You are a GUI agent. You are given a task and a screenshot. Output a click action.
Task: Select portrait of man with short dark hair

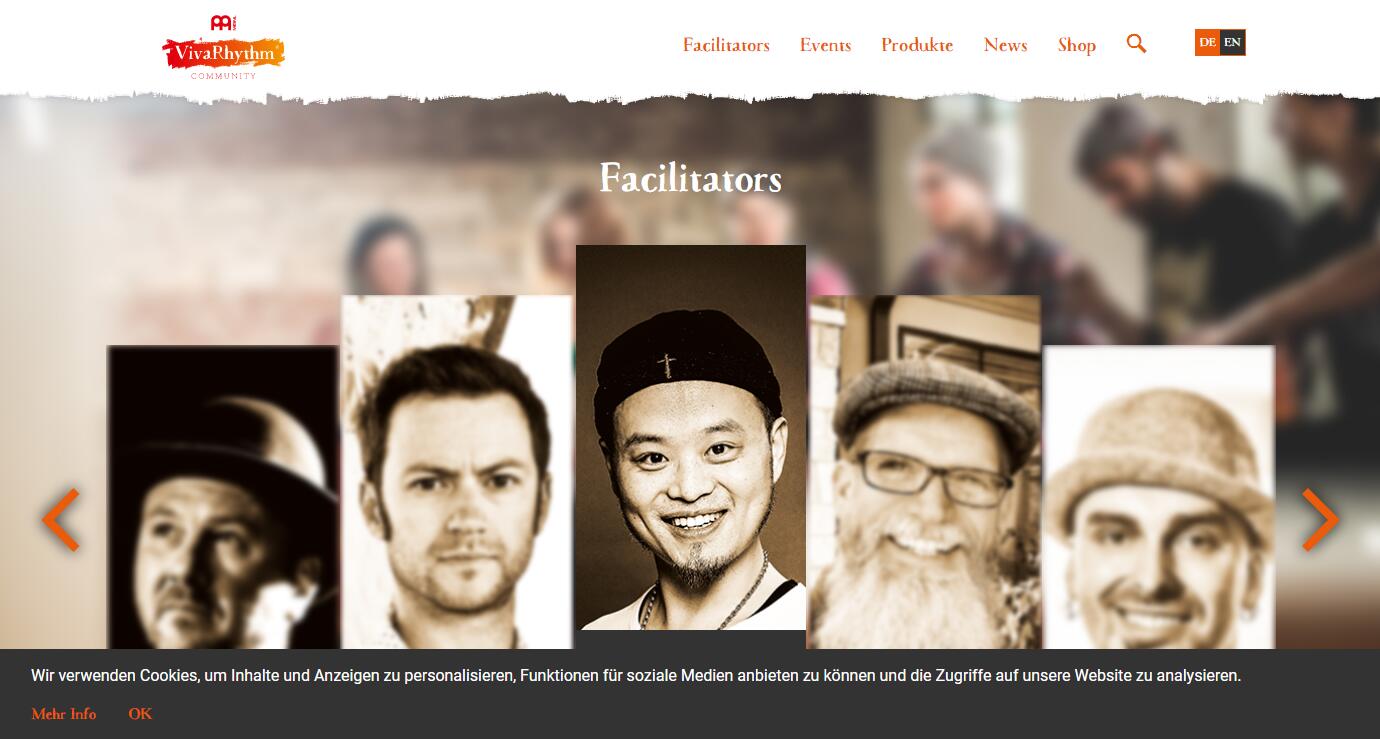tap(457, 472)
